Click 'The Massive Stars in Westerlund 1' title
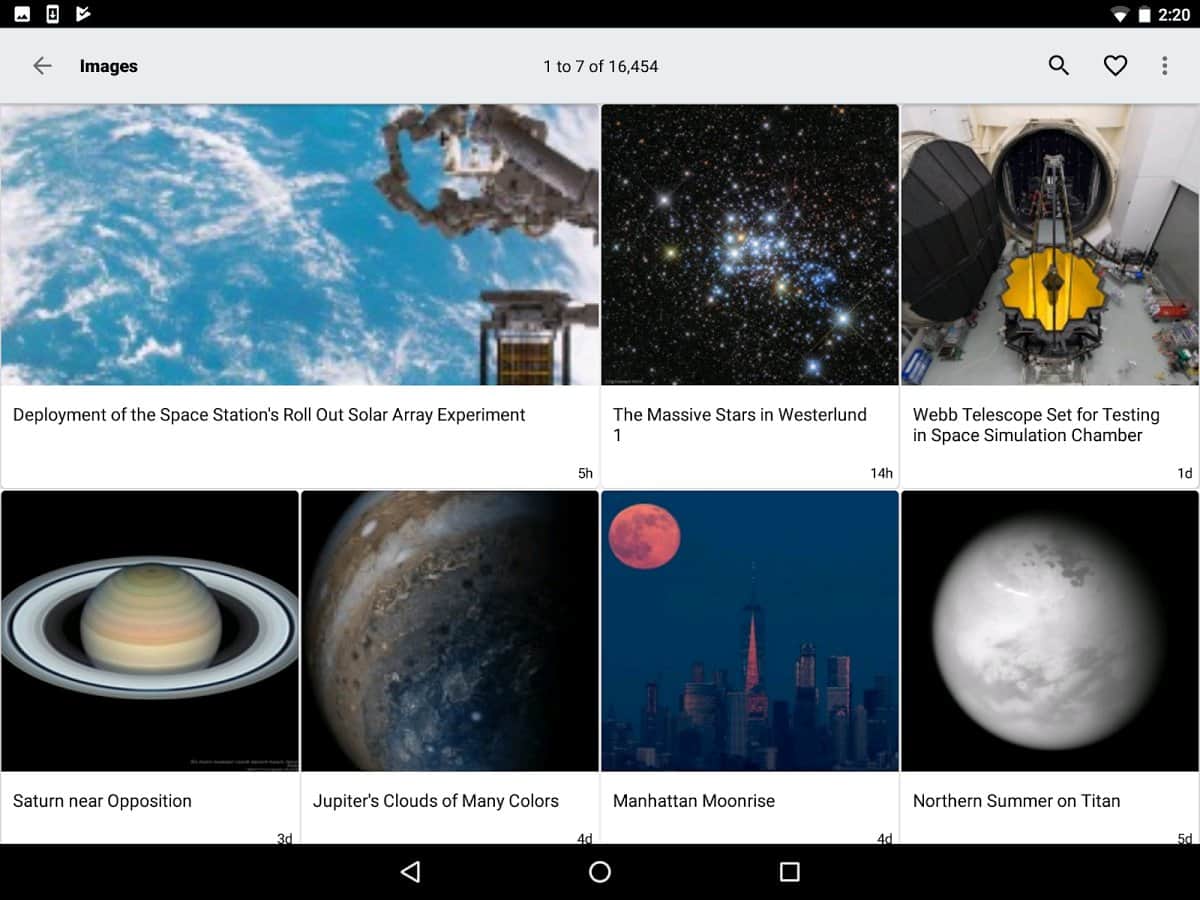1200x900 pixels. (x=740, y=425)
